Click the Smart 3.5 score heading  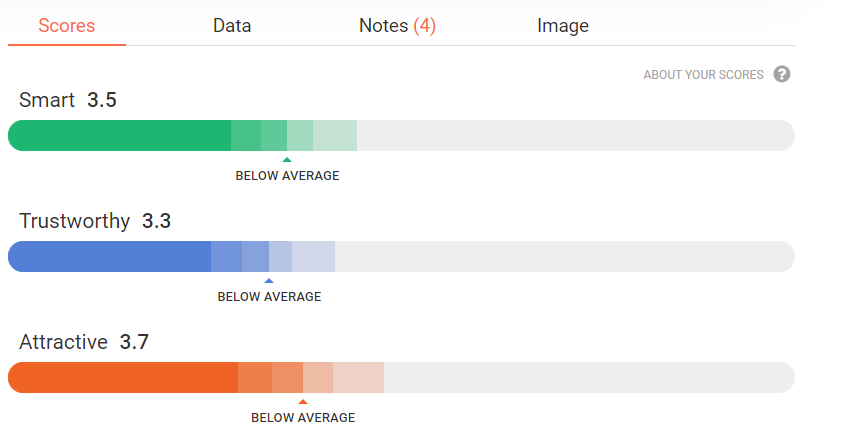[x=69, y=100]
